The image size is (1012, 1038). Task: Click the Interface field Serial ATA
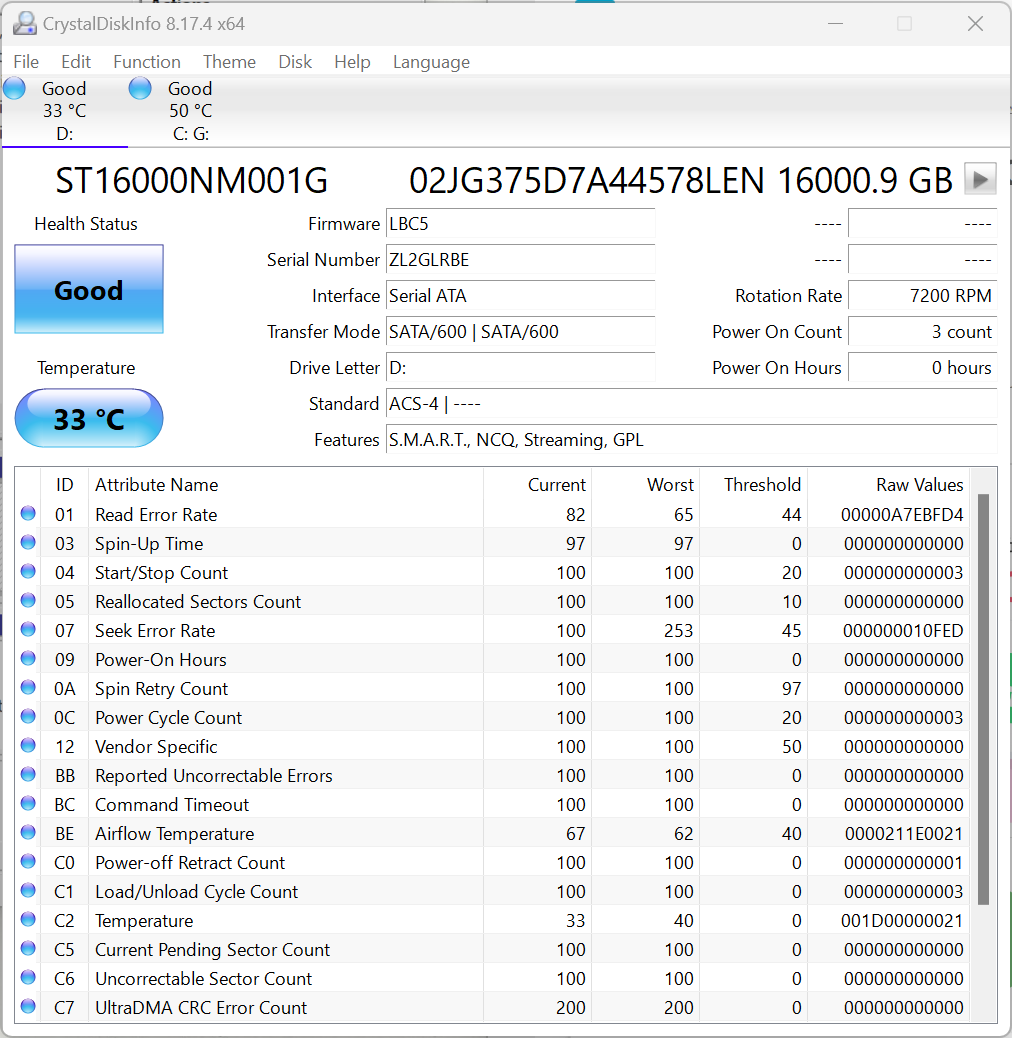coord(520,295)
